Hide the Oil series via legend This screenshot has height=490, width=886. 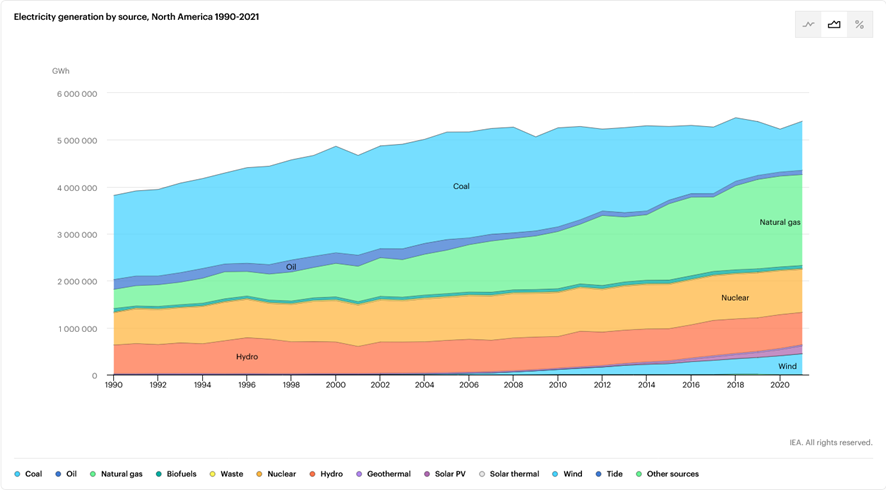coord(66,474)
